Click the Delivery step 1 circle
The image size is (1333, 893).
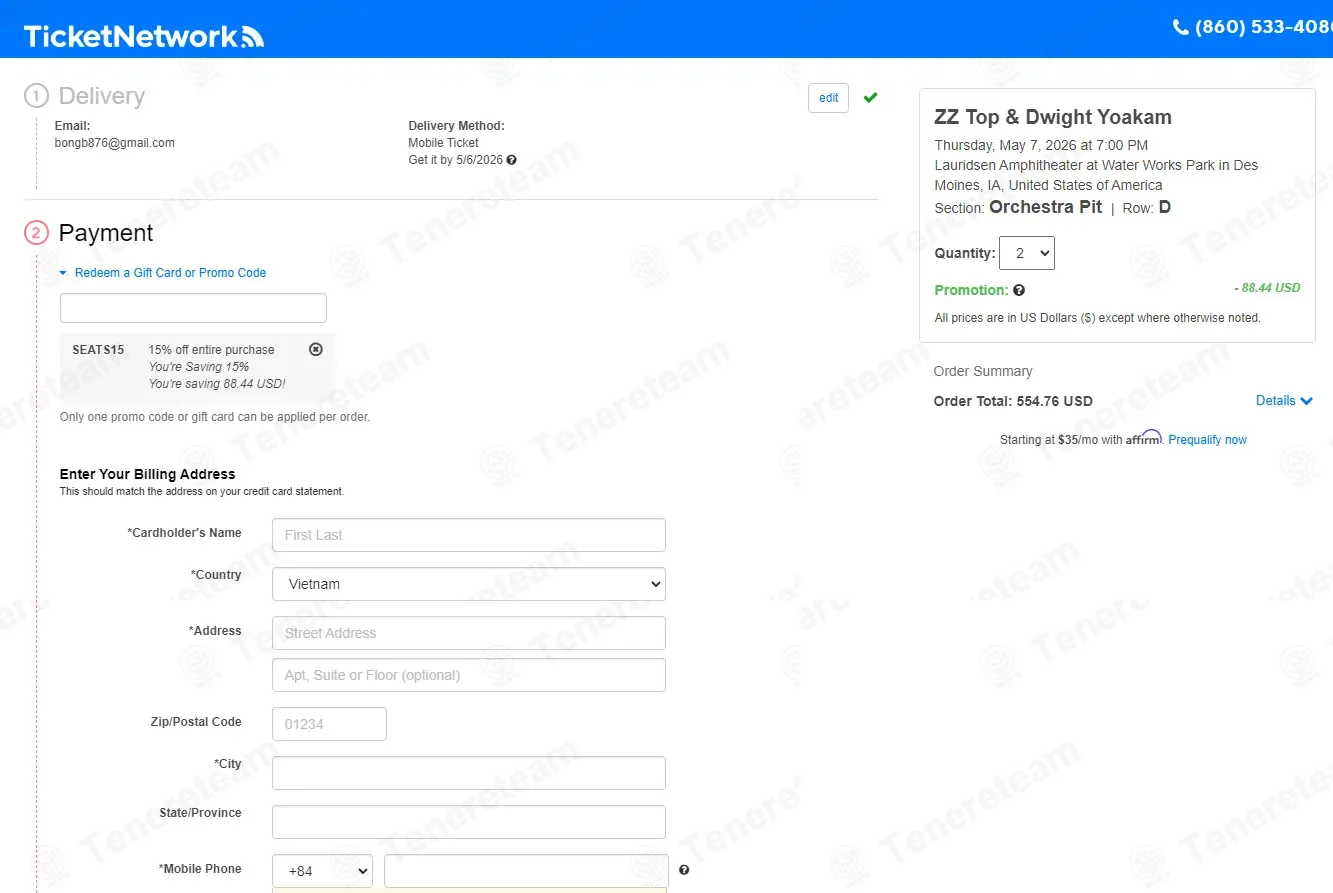pyautogui.click(x=36, y=96)
